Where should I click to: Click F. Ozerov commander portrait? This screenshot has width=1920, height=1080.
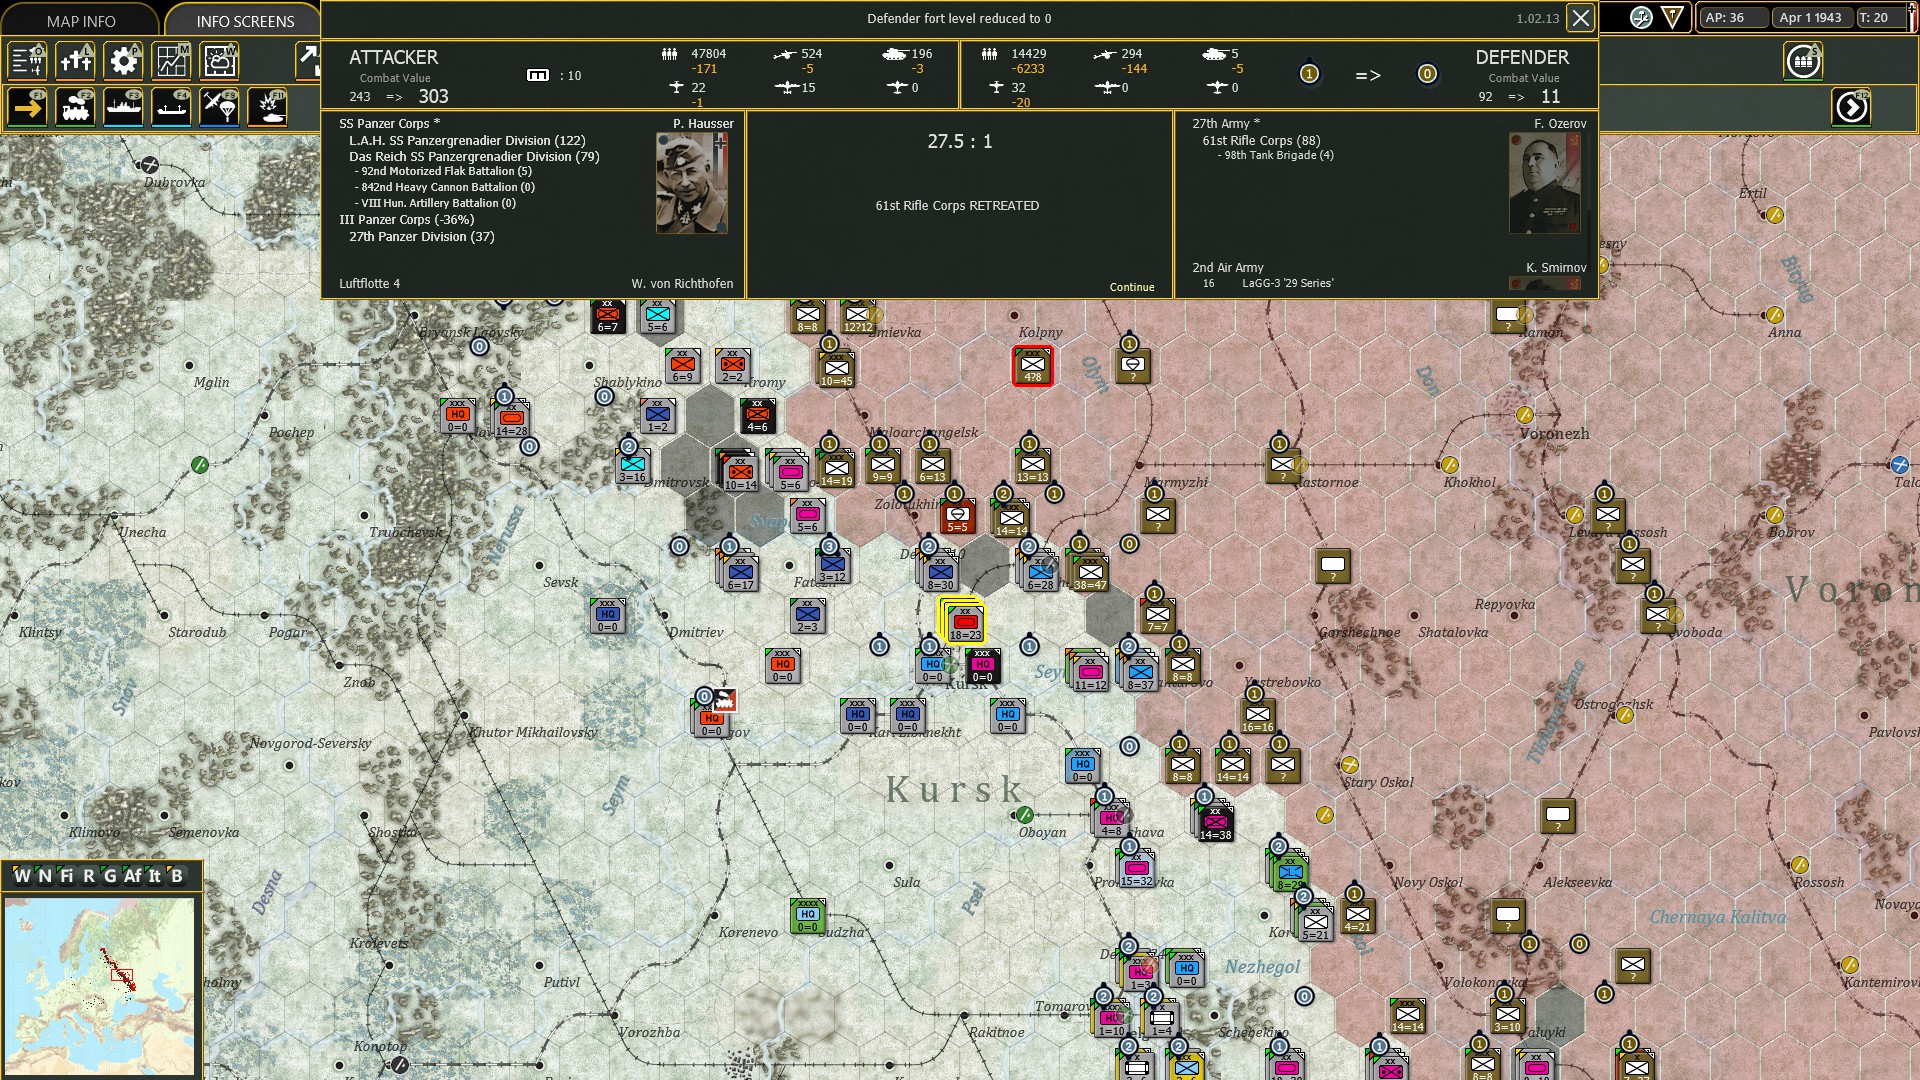pyautogui.click(x=1545, y=183)
